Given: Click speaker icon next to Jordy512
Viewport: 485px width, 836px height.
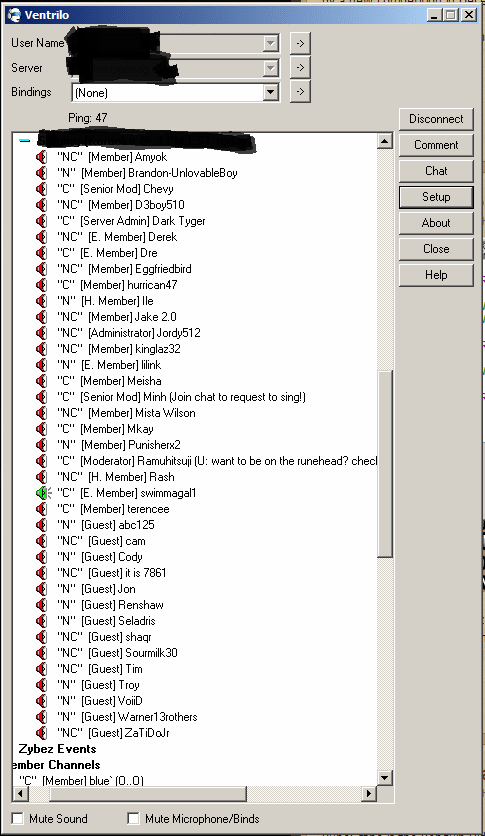Looking at the screenshot, I should 42,333.
